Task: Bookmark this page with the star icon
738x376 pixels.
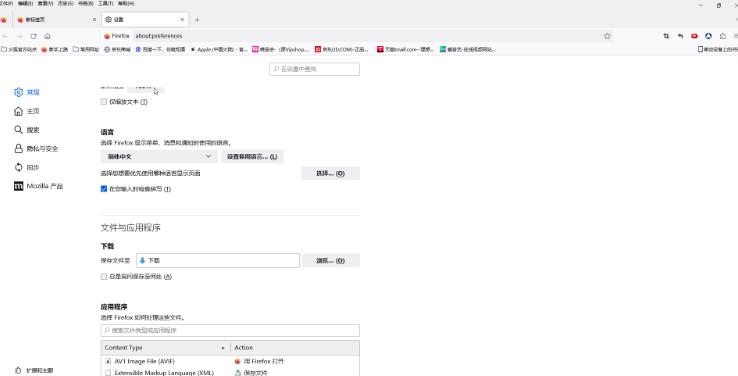Action: tap(607, 36)
